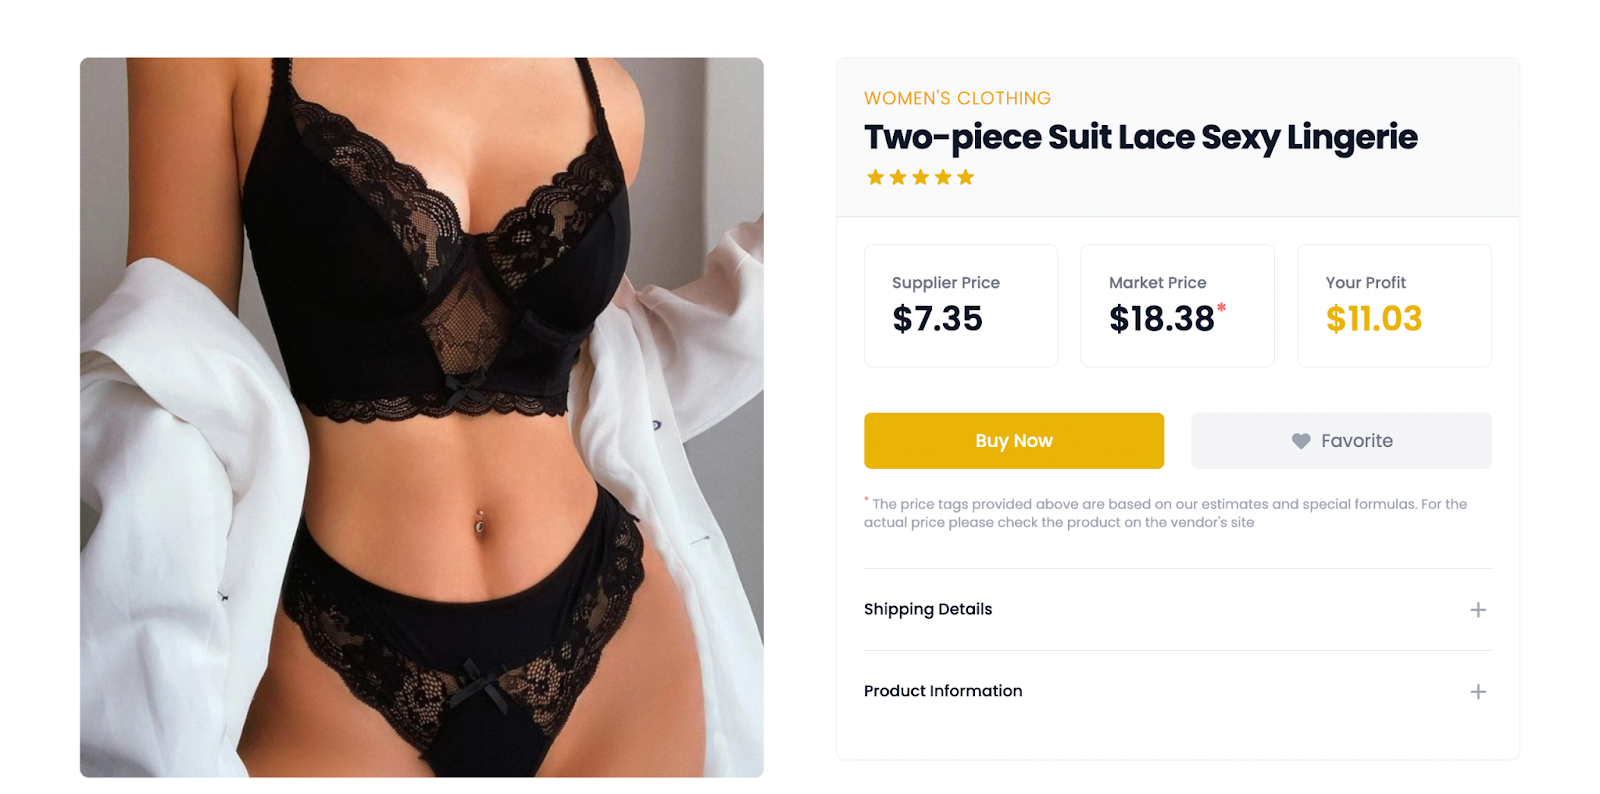
Task: Click the heart icon on Favorite
Action: click(1301, 441)
